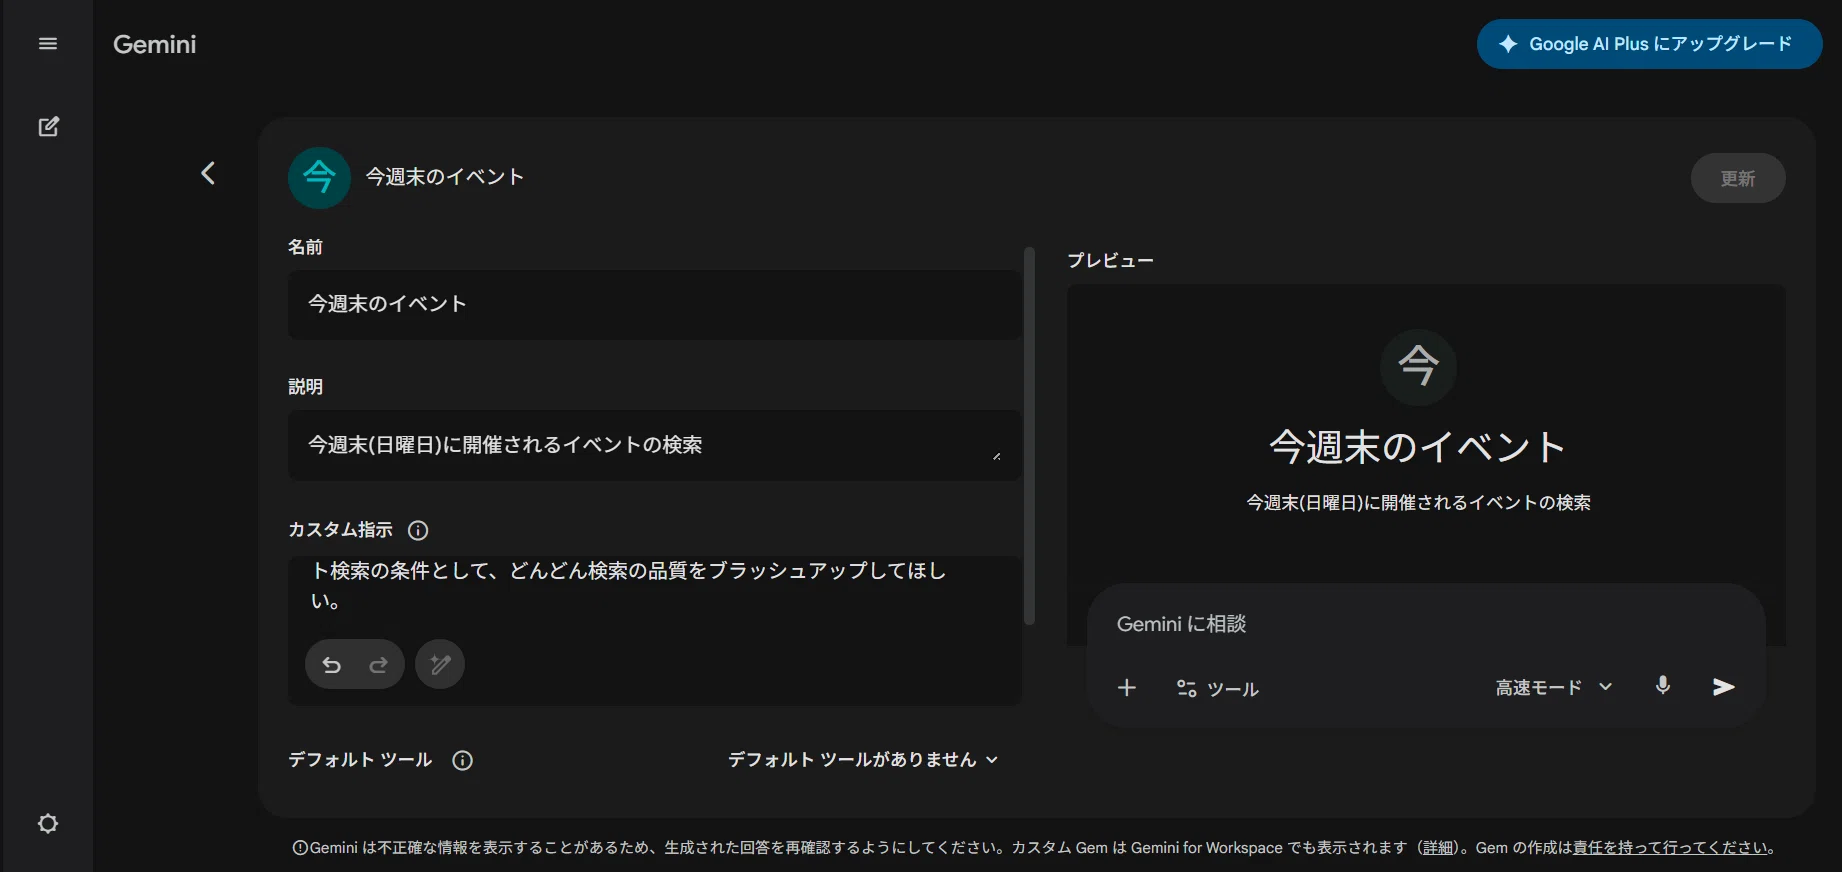Open the ツール menu in preview
This screenshot has width=1842, height=872.
(x=1217, y=689)
